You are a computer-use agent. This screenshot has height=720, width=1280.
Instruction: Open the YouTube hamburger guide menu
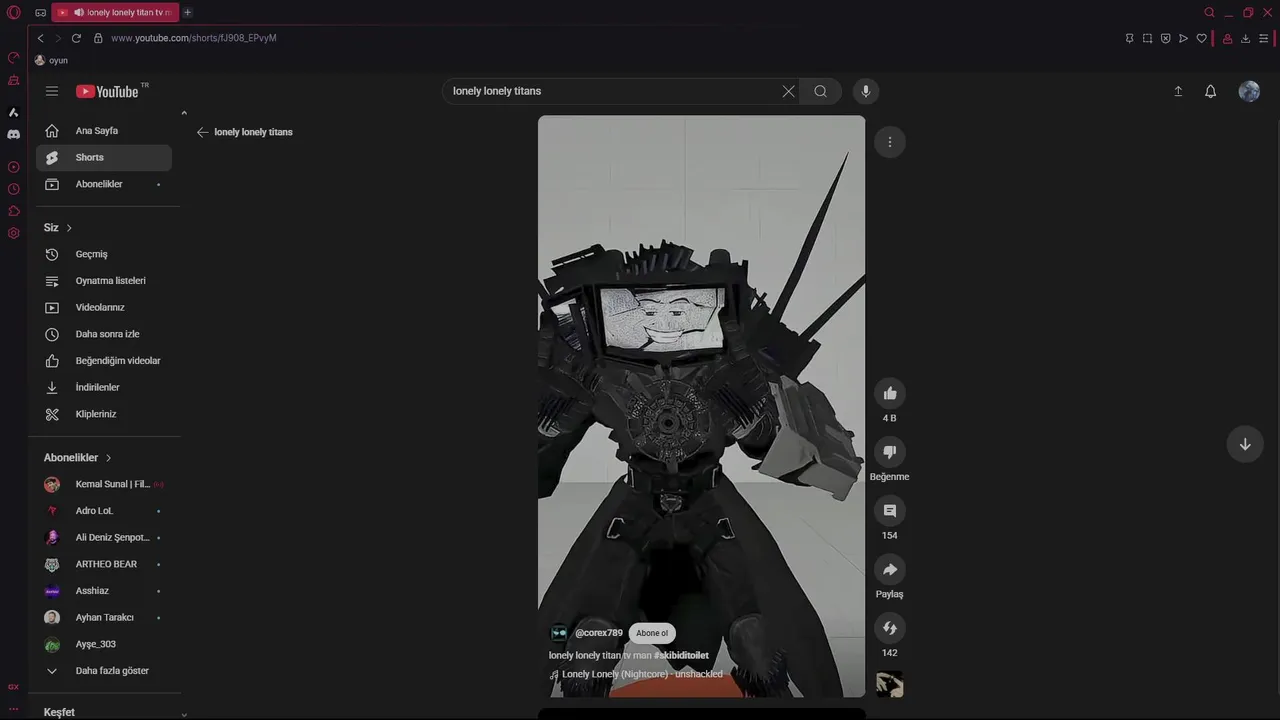coord(52,91)
